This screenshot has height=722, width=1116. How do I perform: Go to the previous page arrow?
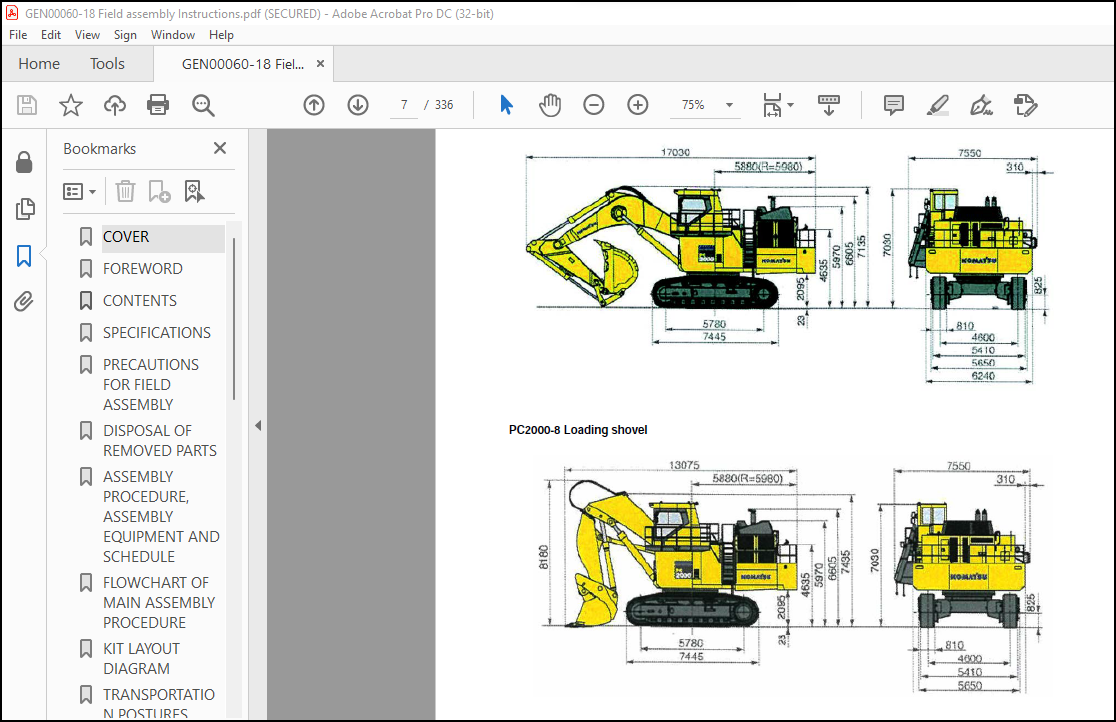314,105
